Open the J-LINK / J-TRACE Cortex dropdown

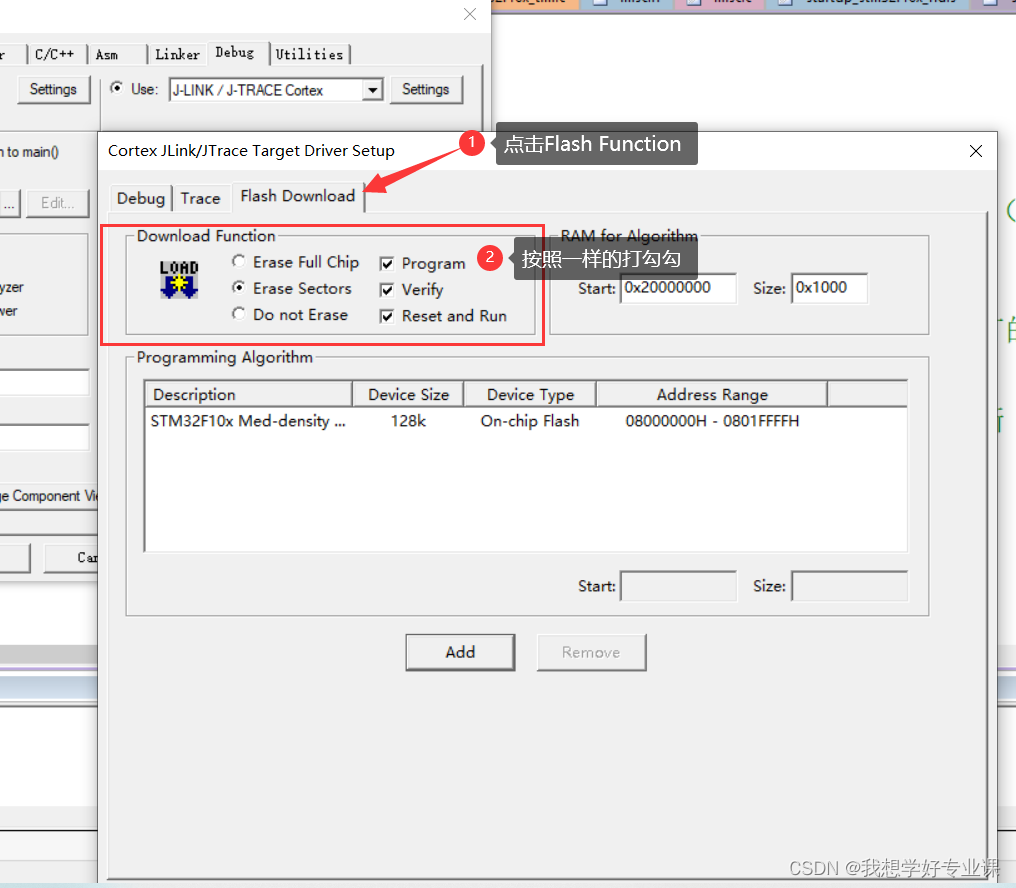(372, 90)
